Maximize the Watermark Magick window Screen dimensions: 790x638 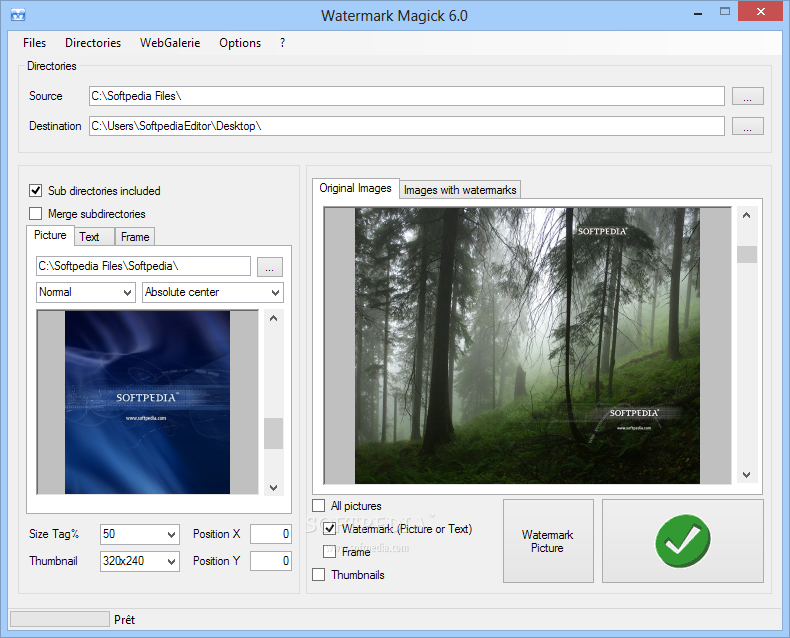tap(725, 12)
